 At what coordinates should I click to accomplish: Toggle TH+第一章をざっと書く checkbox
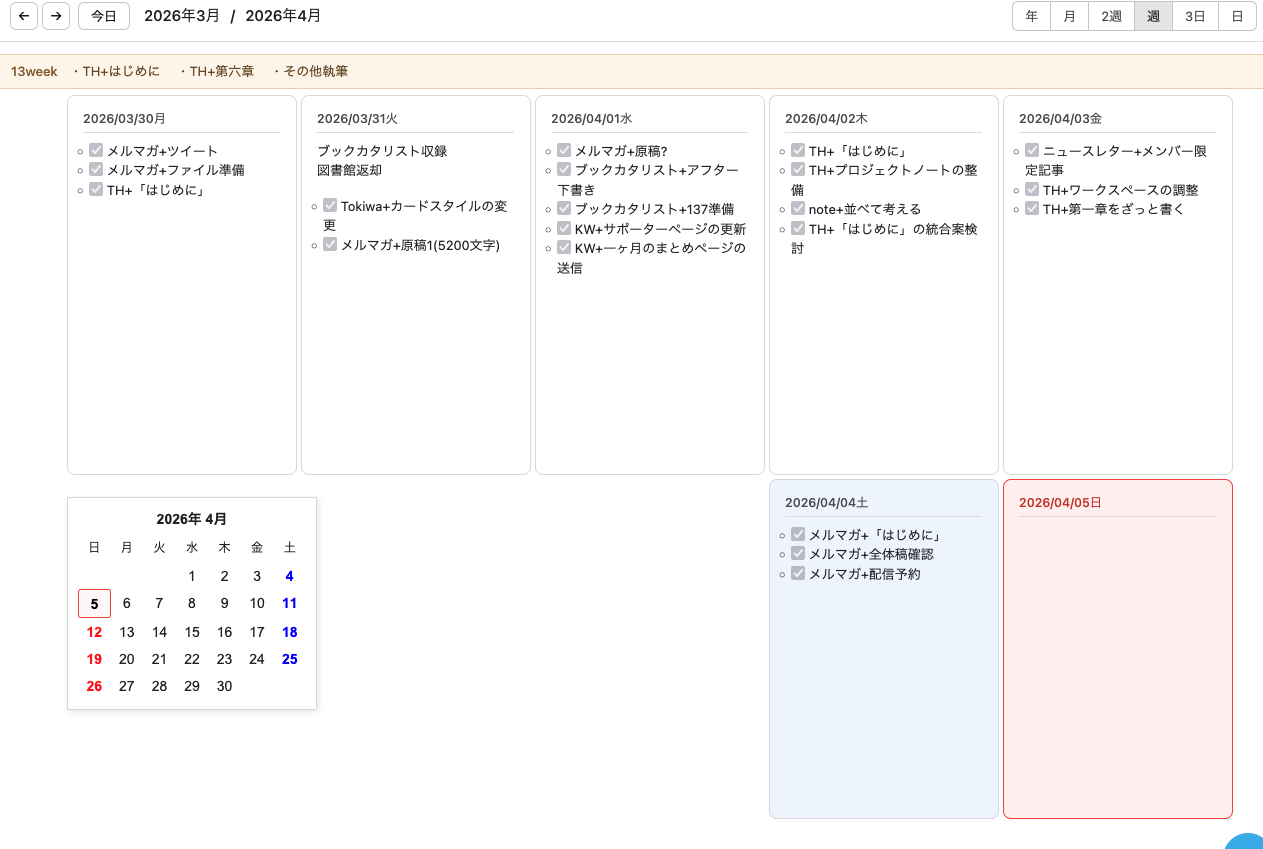pos(1032,208)
